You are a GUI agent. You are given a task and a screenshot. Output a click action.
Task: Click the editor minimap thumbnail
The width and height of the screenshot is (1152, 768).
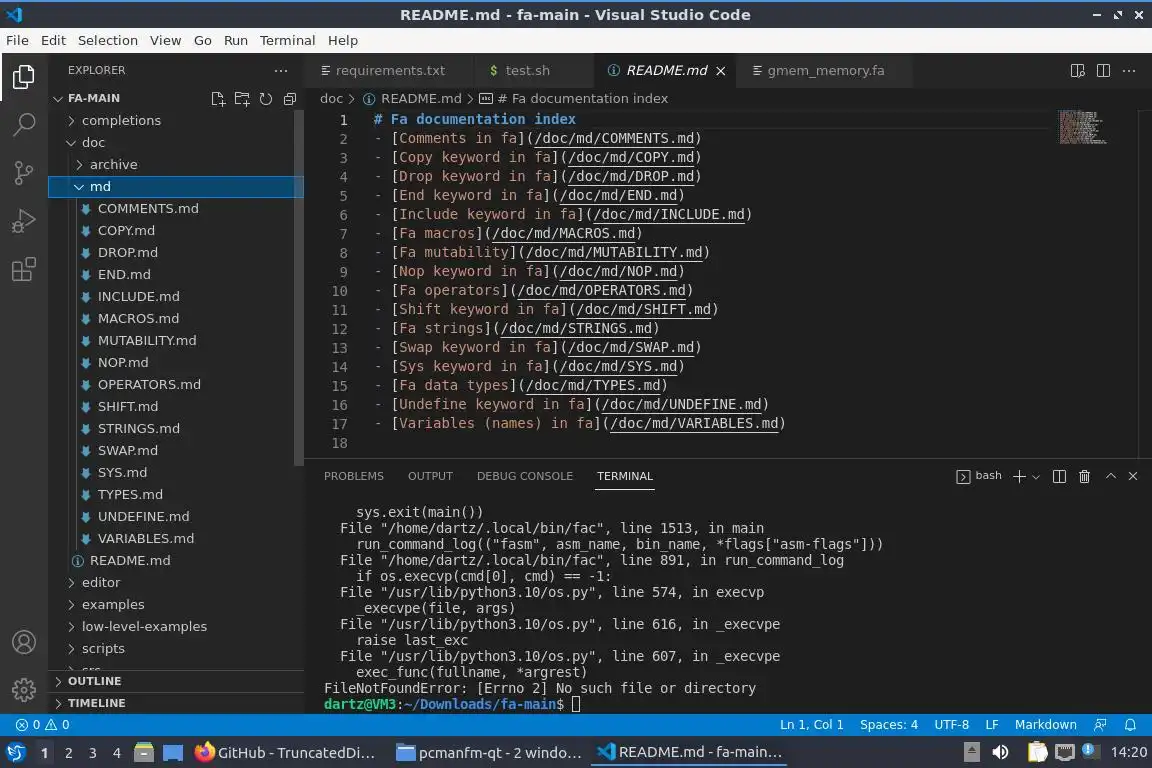pos(1081,127)
